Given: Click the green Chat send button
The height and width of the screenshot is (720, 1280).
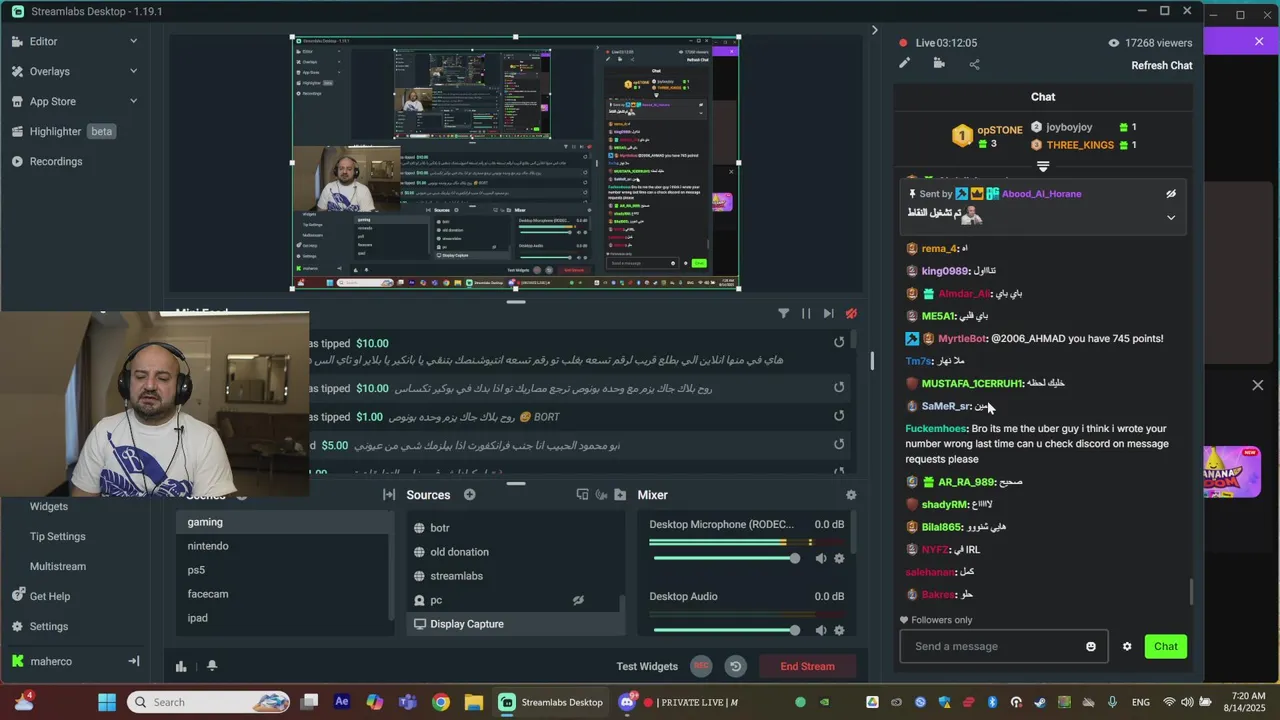Looking at the screenshot, I should coord(1166,646).
